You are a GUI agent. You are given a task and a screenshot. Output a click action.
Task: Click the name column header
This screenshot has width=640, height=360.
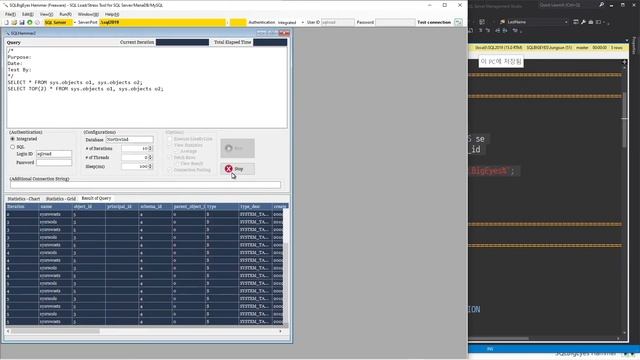56,207
